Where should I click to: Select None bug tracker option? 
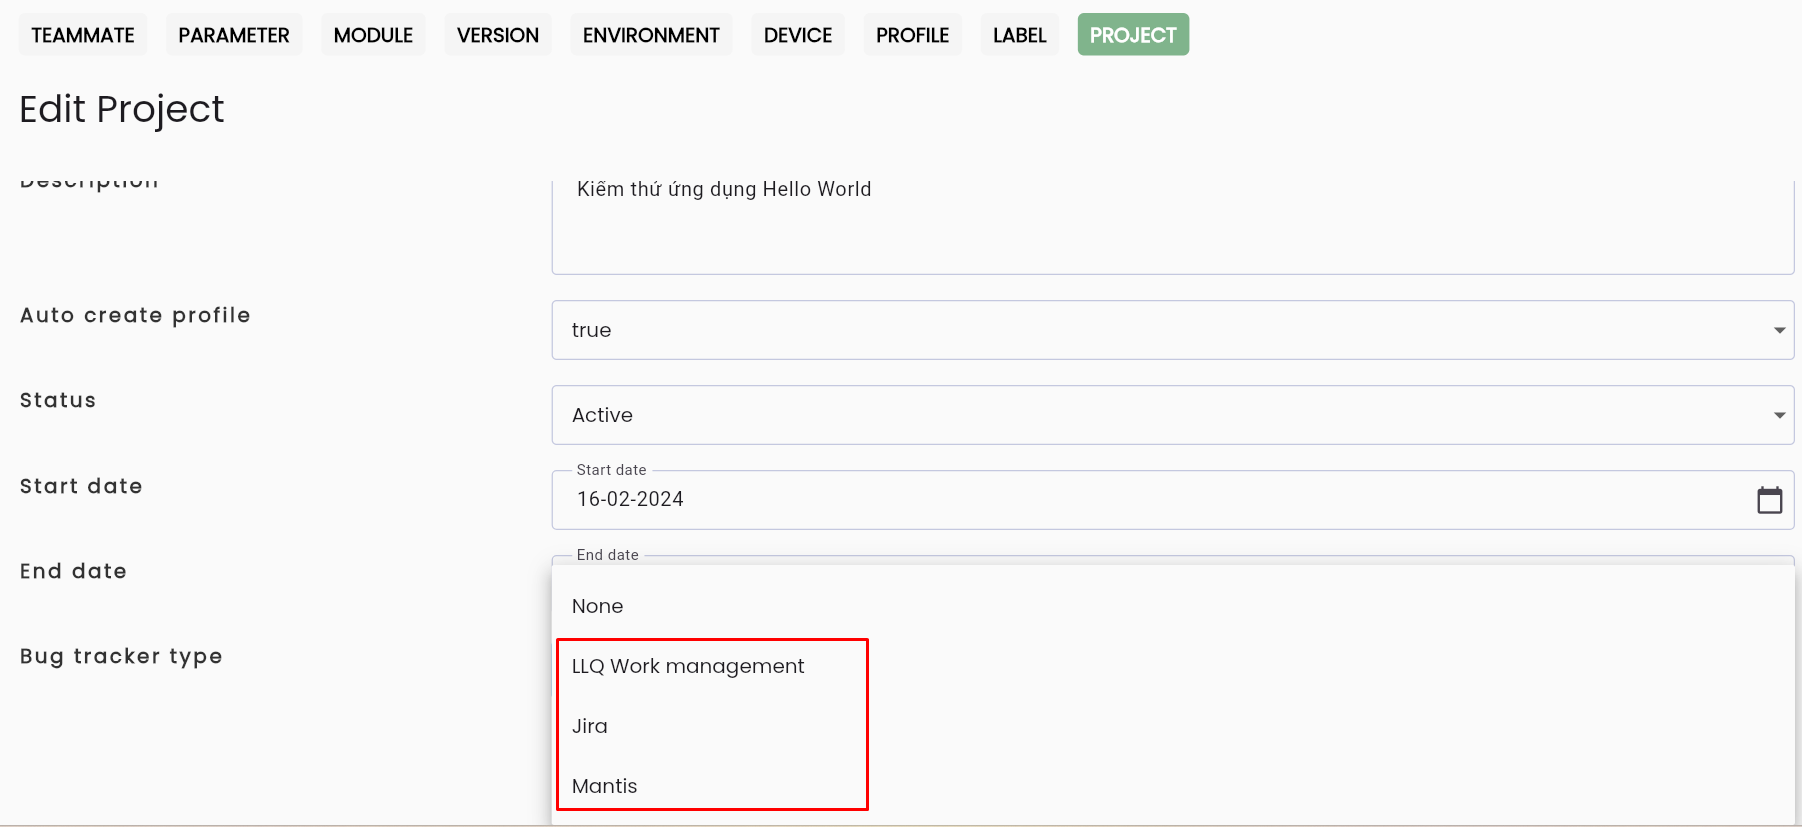pyautogui.click(x=1173, y=606)
